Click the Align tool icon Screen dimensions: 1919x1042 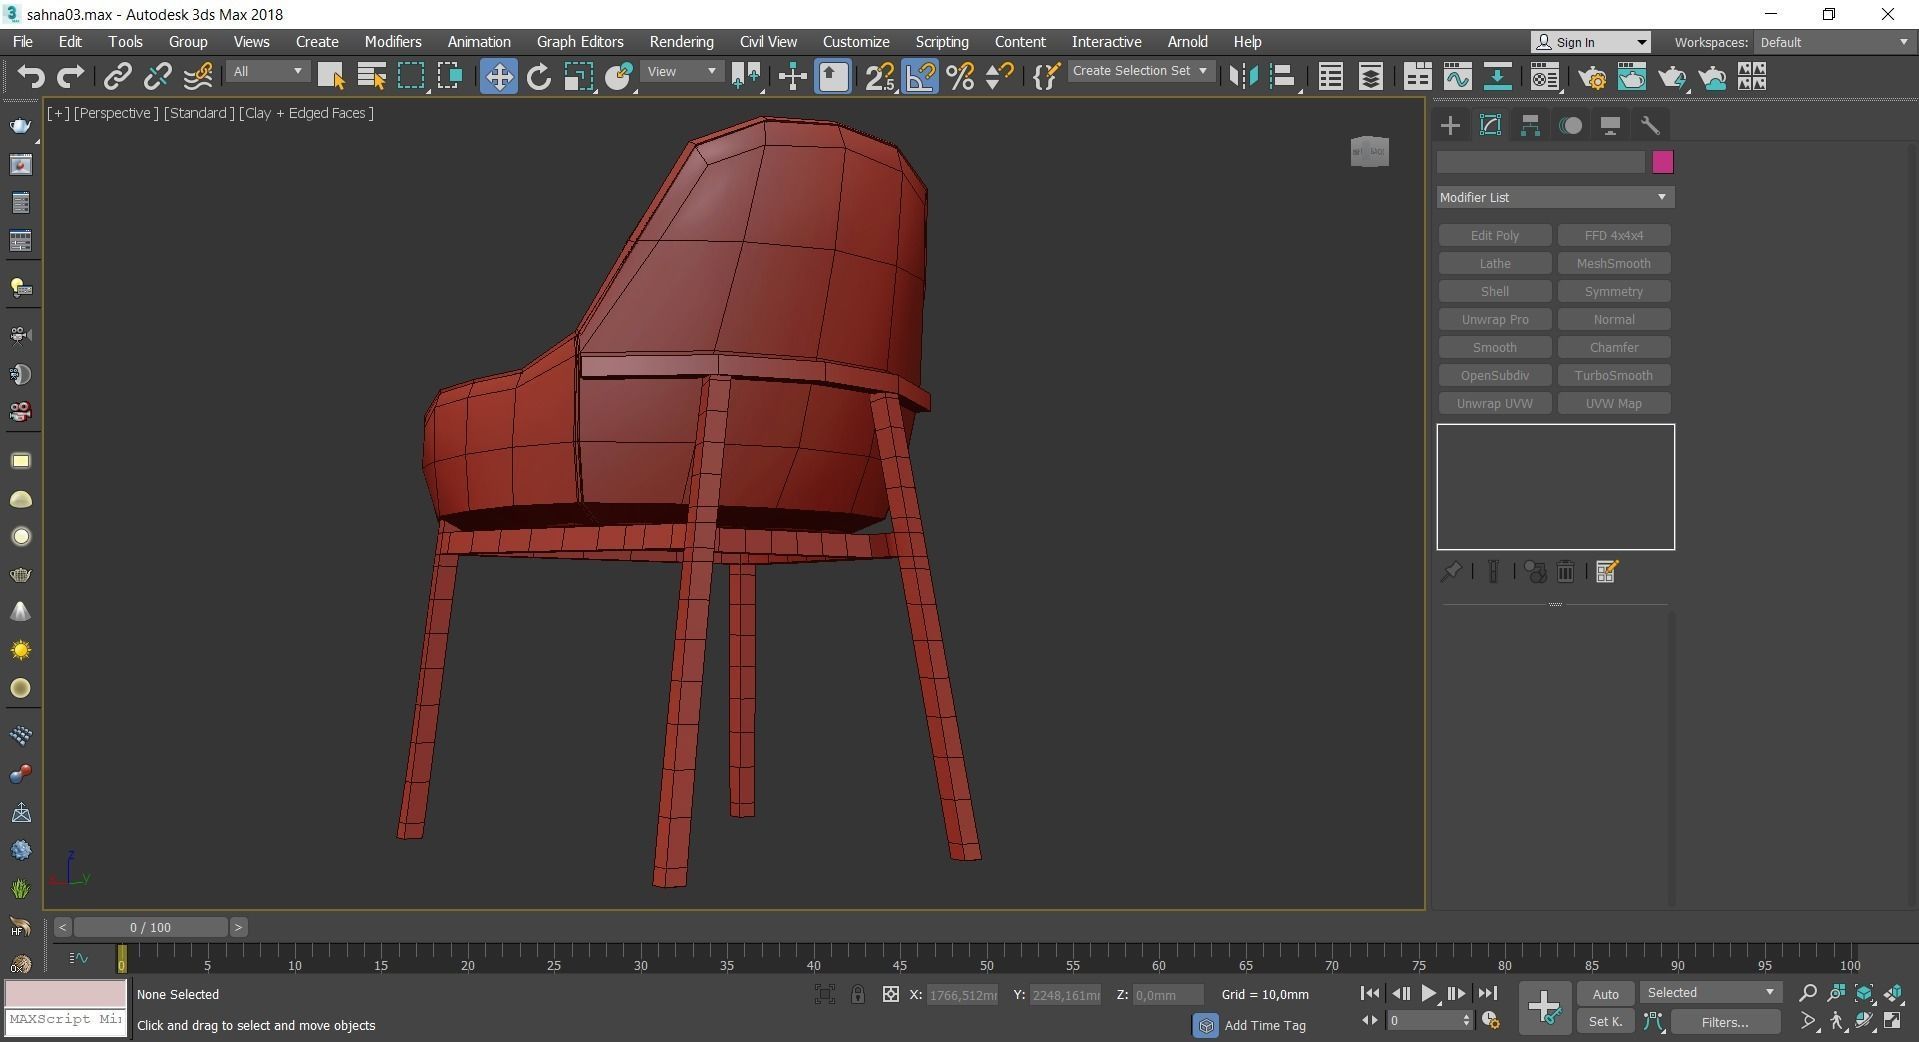(1283, 76)
